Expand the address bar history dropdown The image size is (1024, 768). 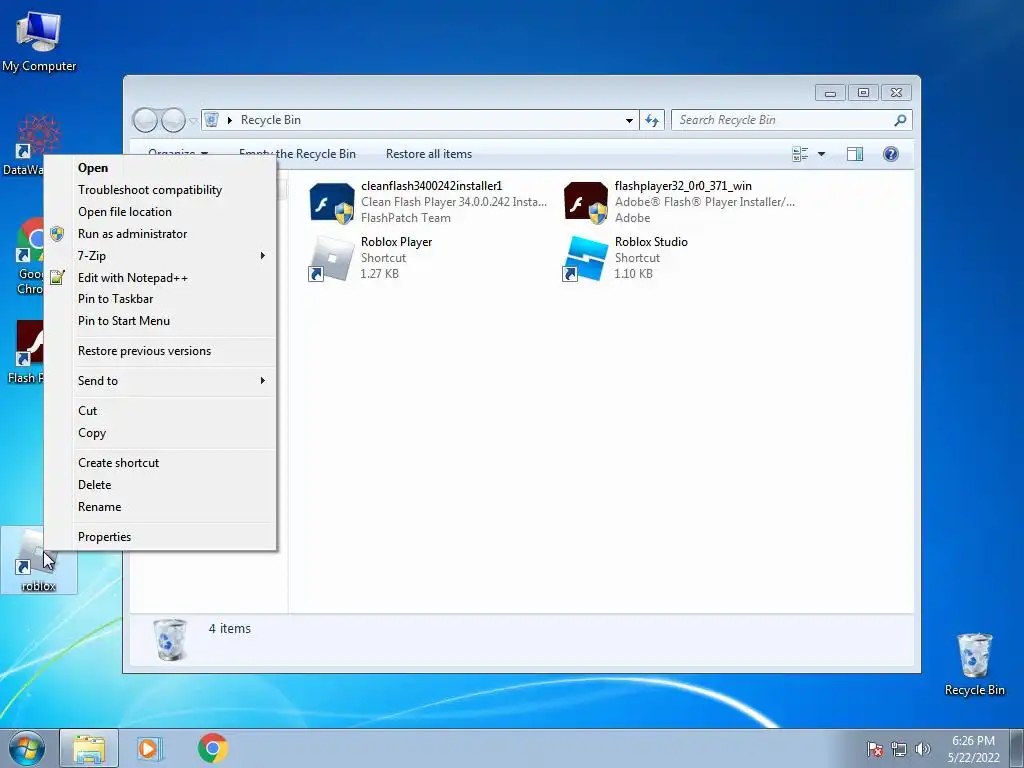click(629, 120)
